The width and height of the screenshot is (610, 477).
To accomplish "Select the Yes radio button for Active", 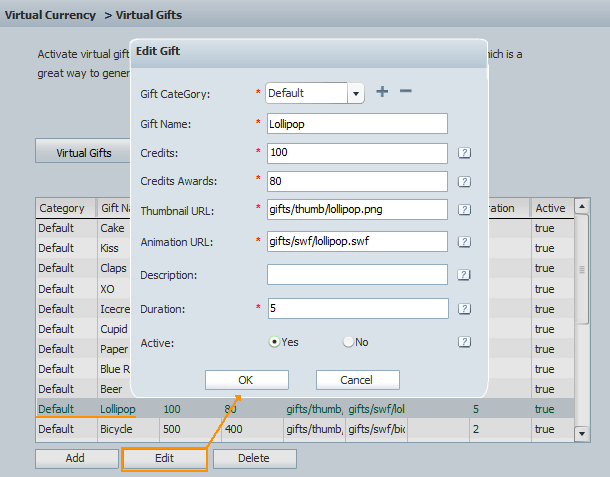I will click(x=275, y=342).
